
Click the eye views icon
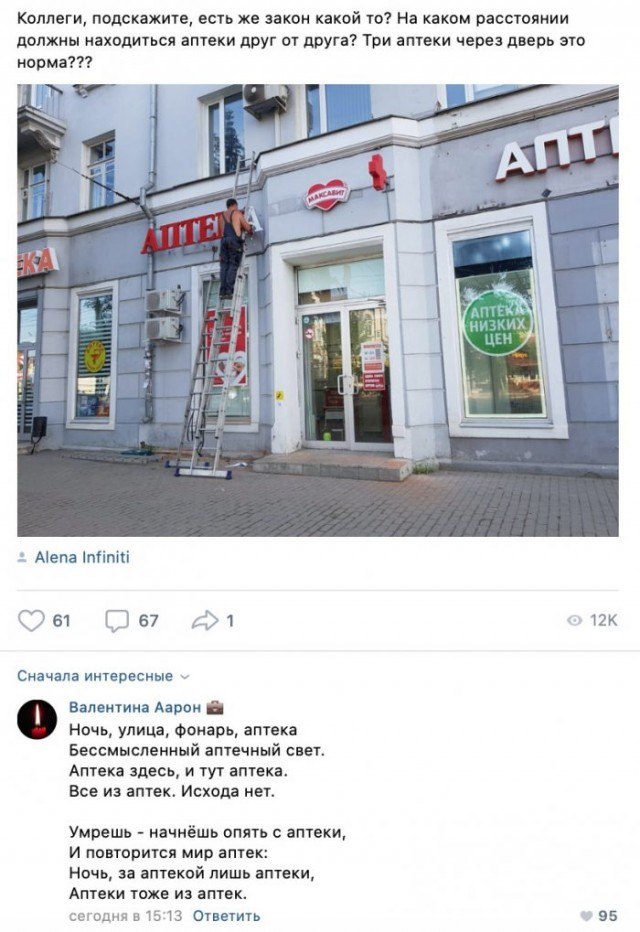[x=575, y=621]
